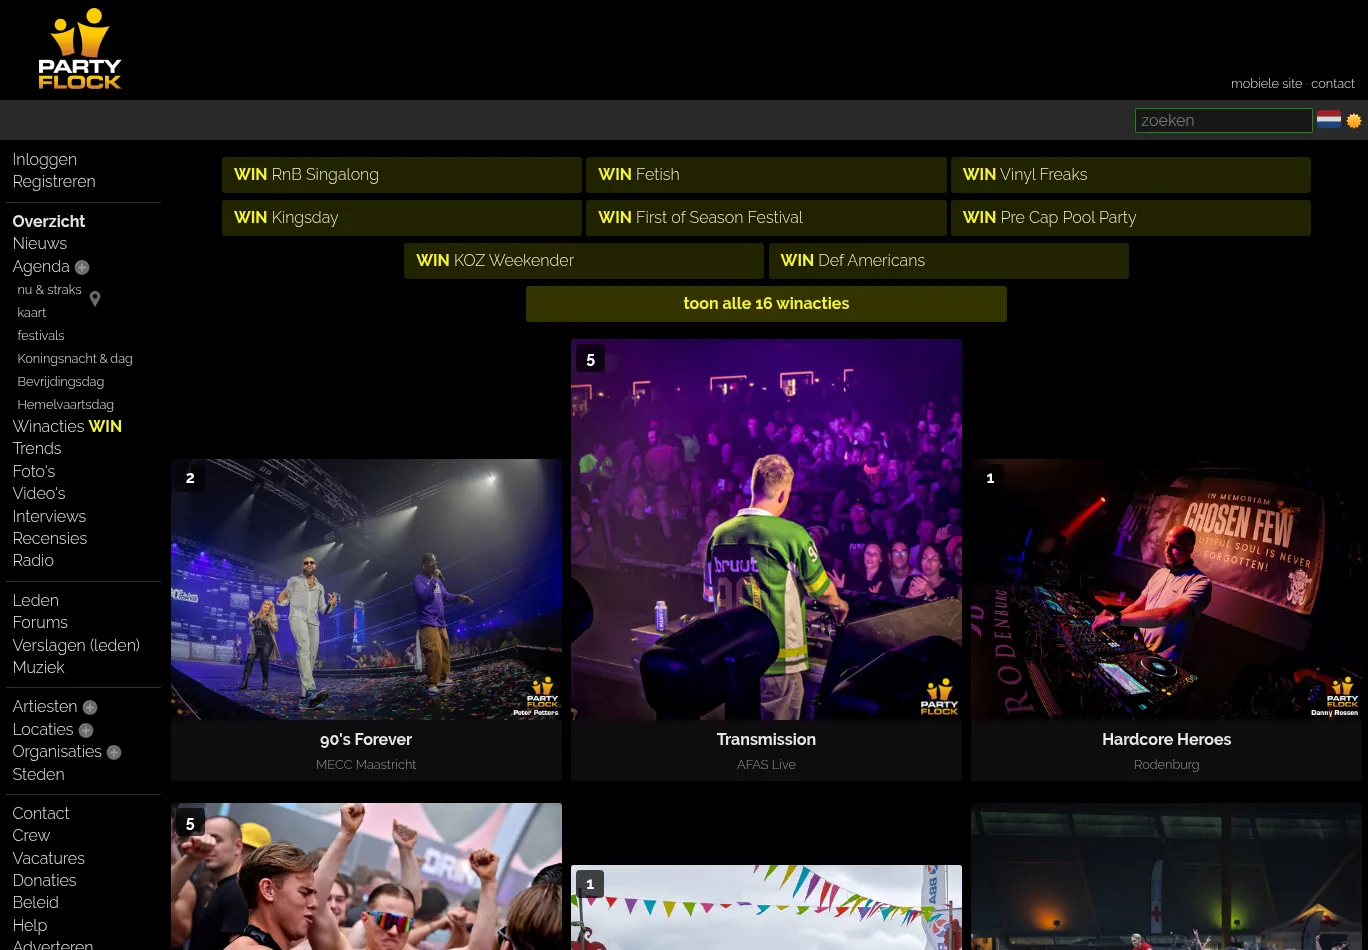
Task: Click the map pin location icon
Action: coord(95,299)
